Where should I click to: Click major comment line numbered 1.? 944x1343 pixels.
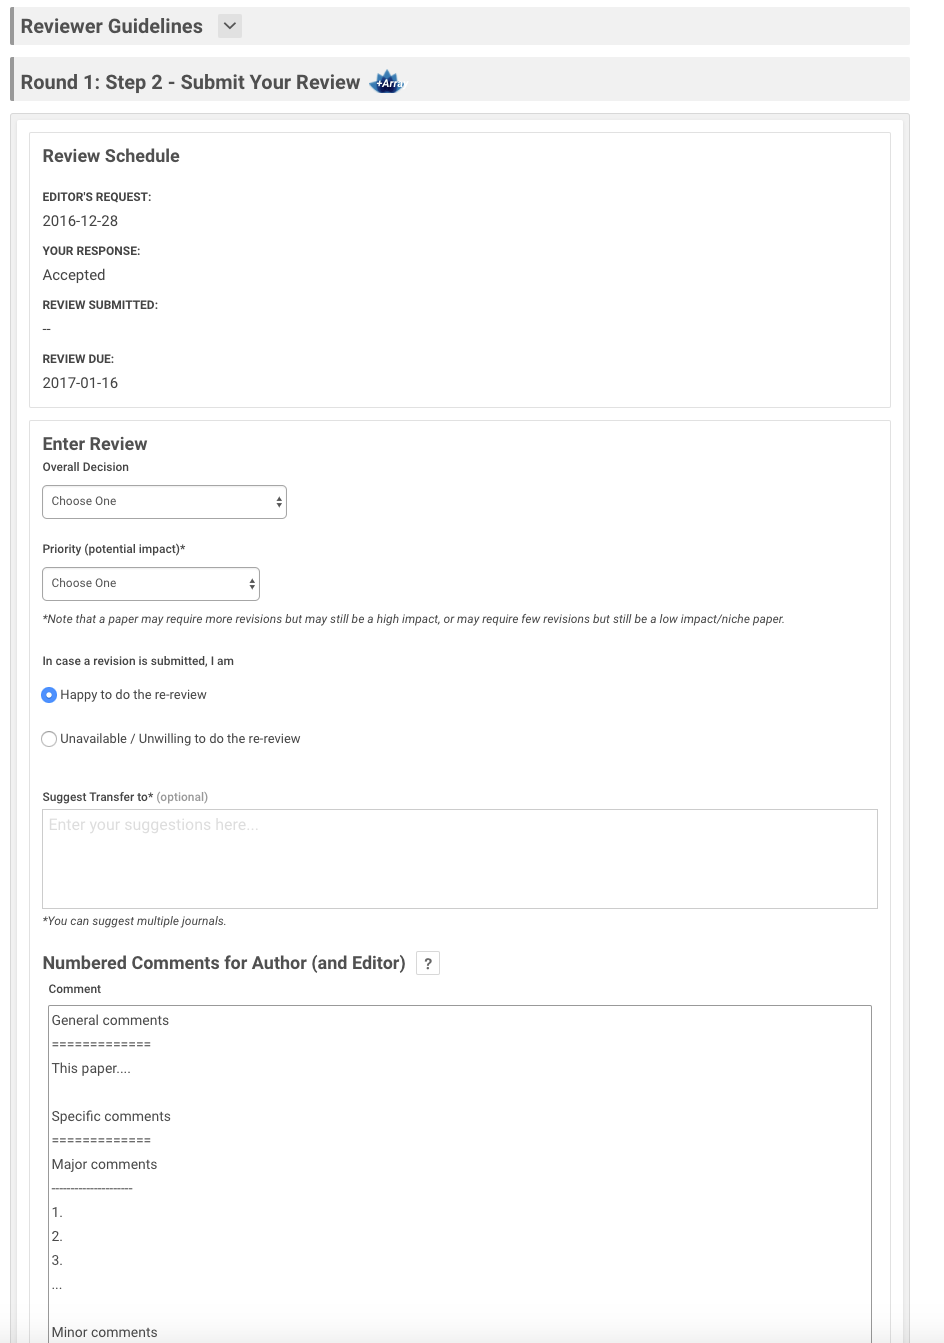click(57, 1213)
